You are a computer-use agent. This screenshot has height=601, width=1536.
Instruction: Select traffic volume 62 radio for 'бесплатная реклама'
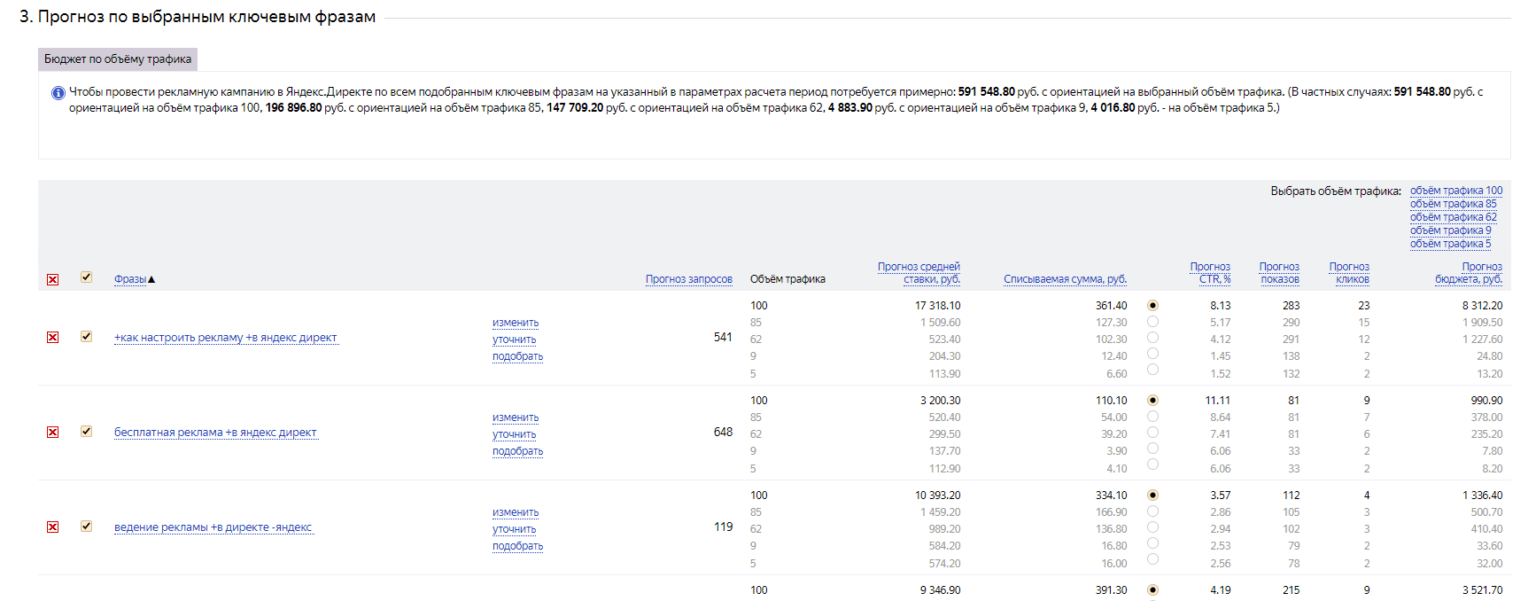[1153, 434]
